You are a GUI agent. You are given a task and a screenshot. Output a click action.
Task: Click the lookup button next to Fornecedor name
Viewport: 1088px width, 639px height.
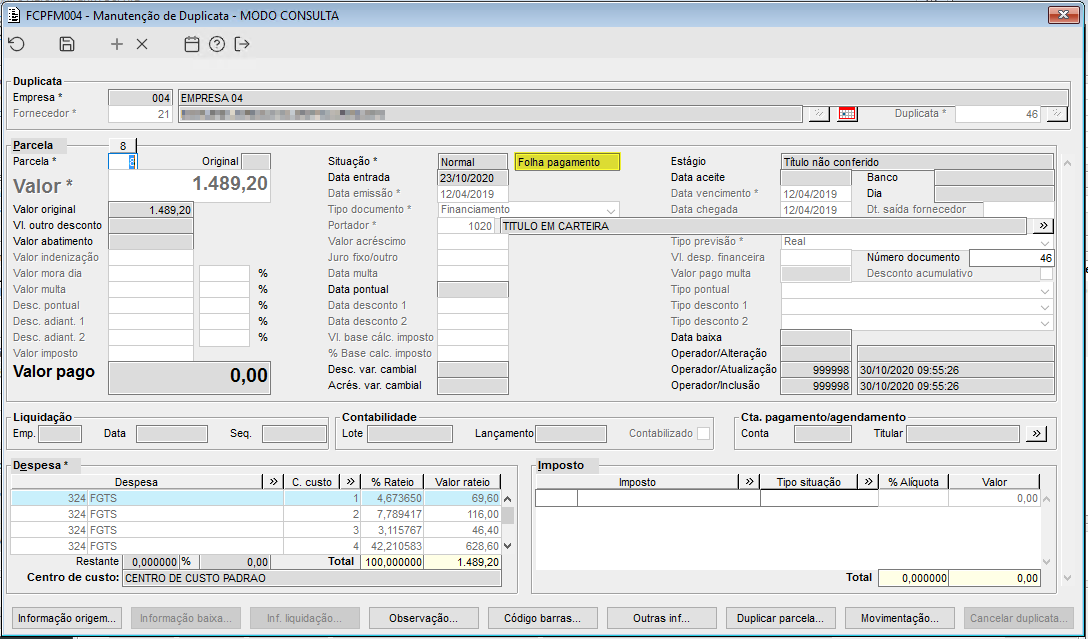coord(819,114)
